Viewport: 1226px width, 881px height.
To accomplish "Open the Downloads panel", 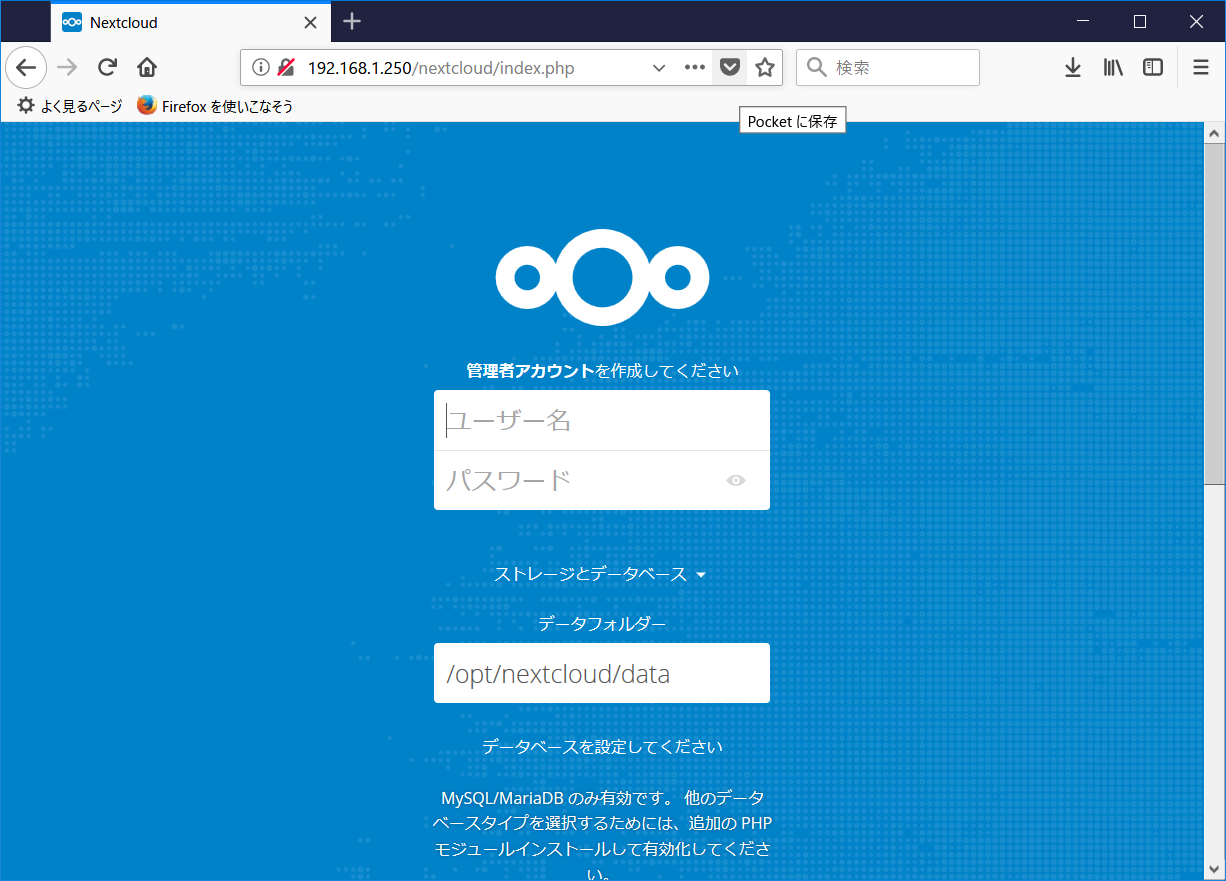I will 1073,67.
